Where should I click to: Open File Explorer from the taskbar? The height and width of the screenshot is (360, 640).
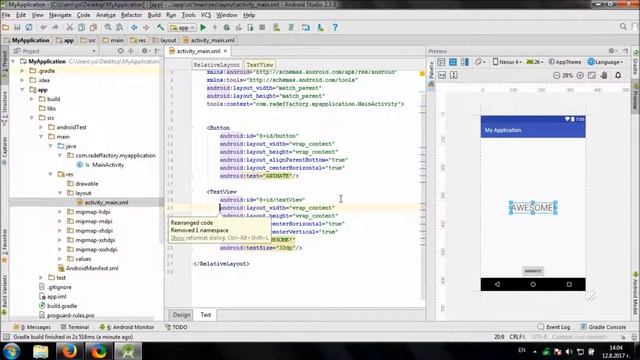pyautogui.click(x=40, y=351)
